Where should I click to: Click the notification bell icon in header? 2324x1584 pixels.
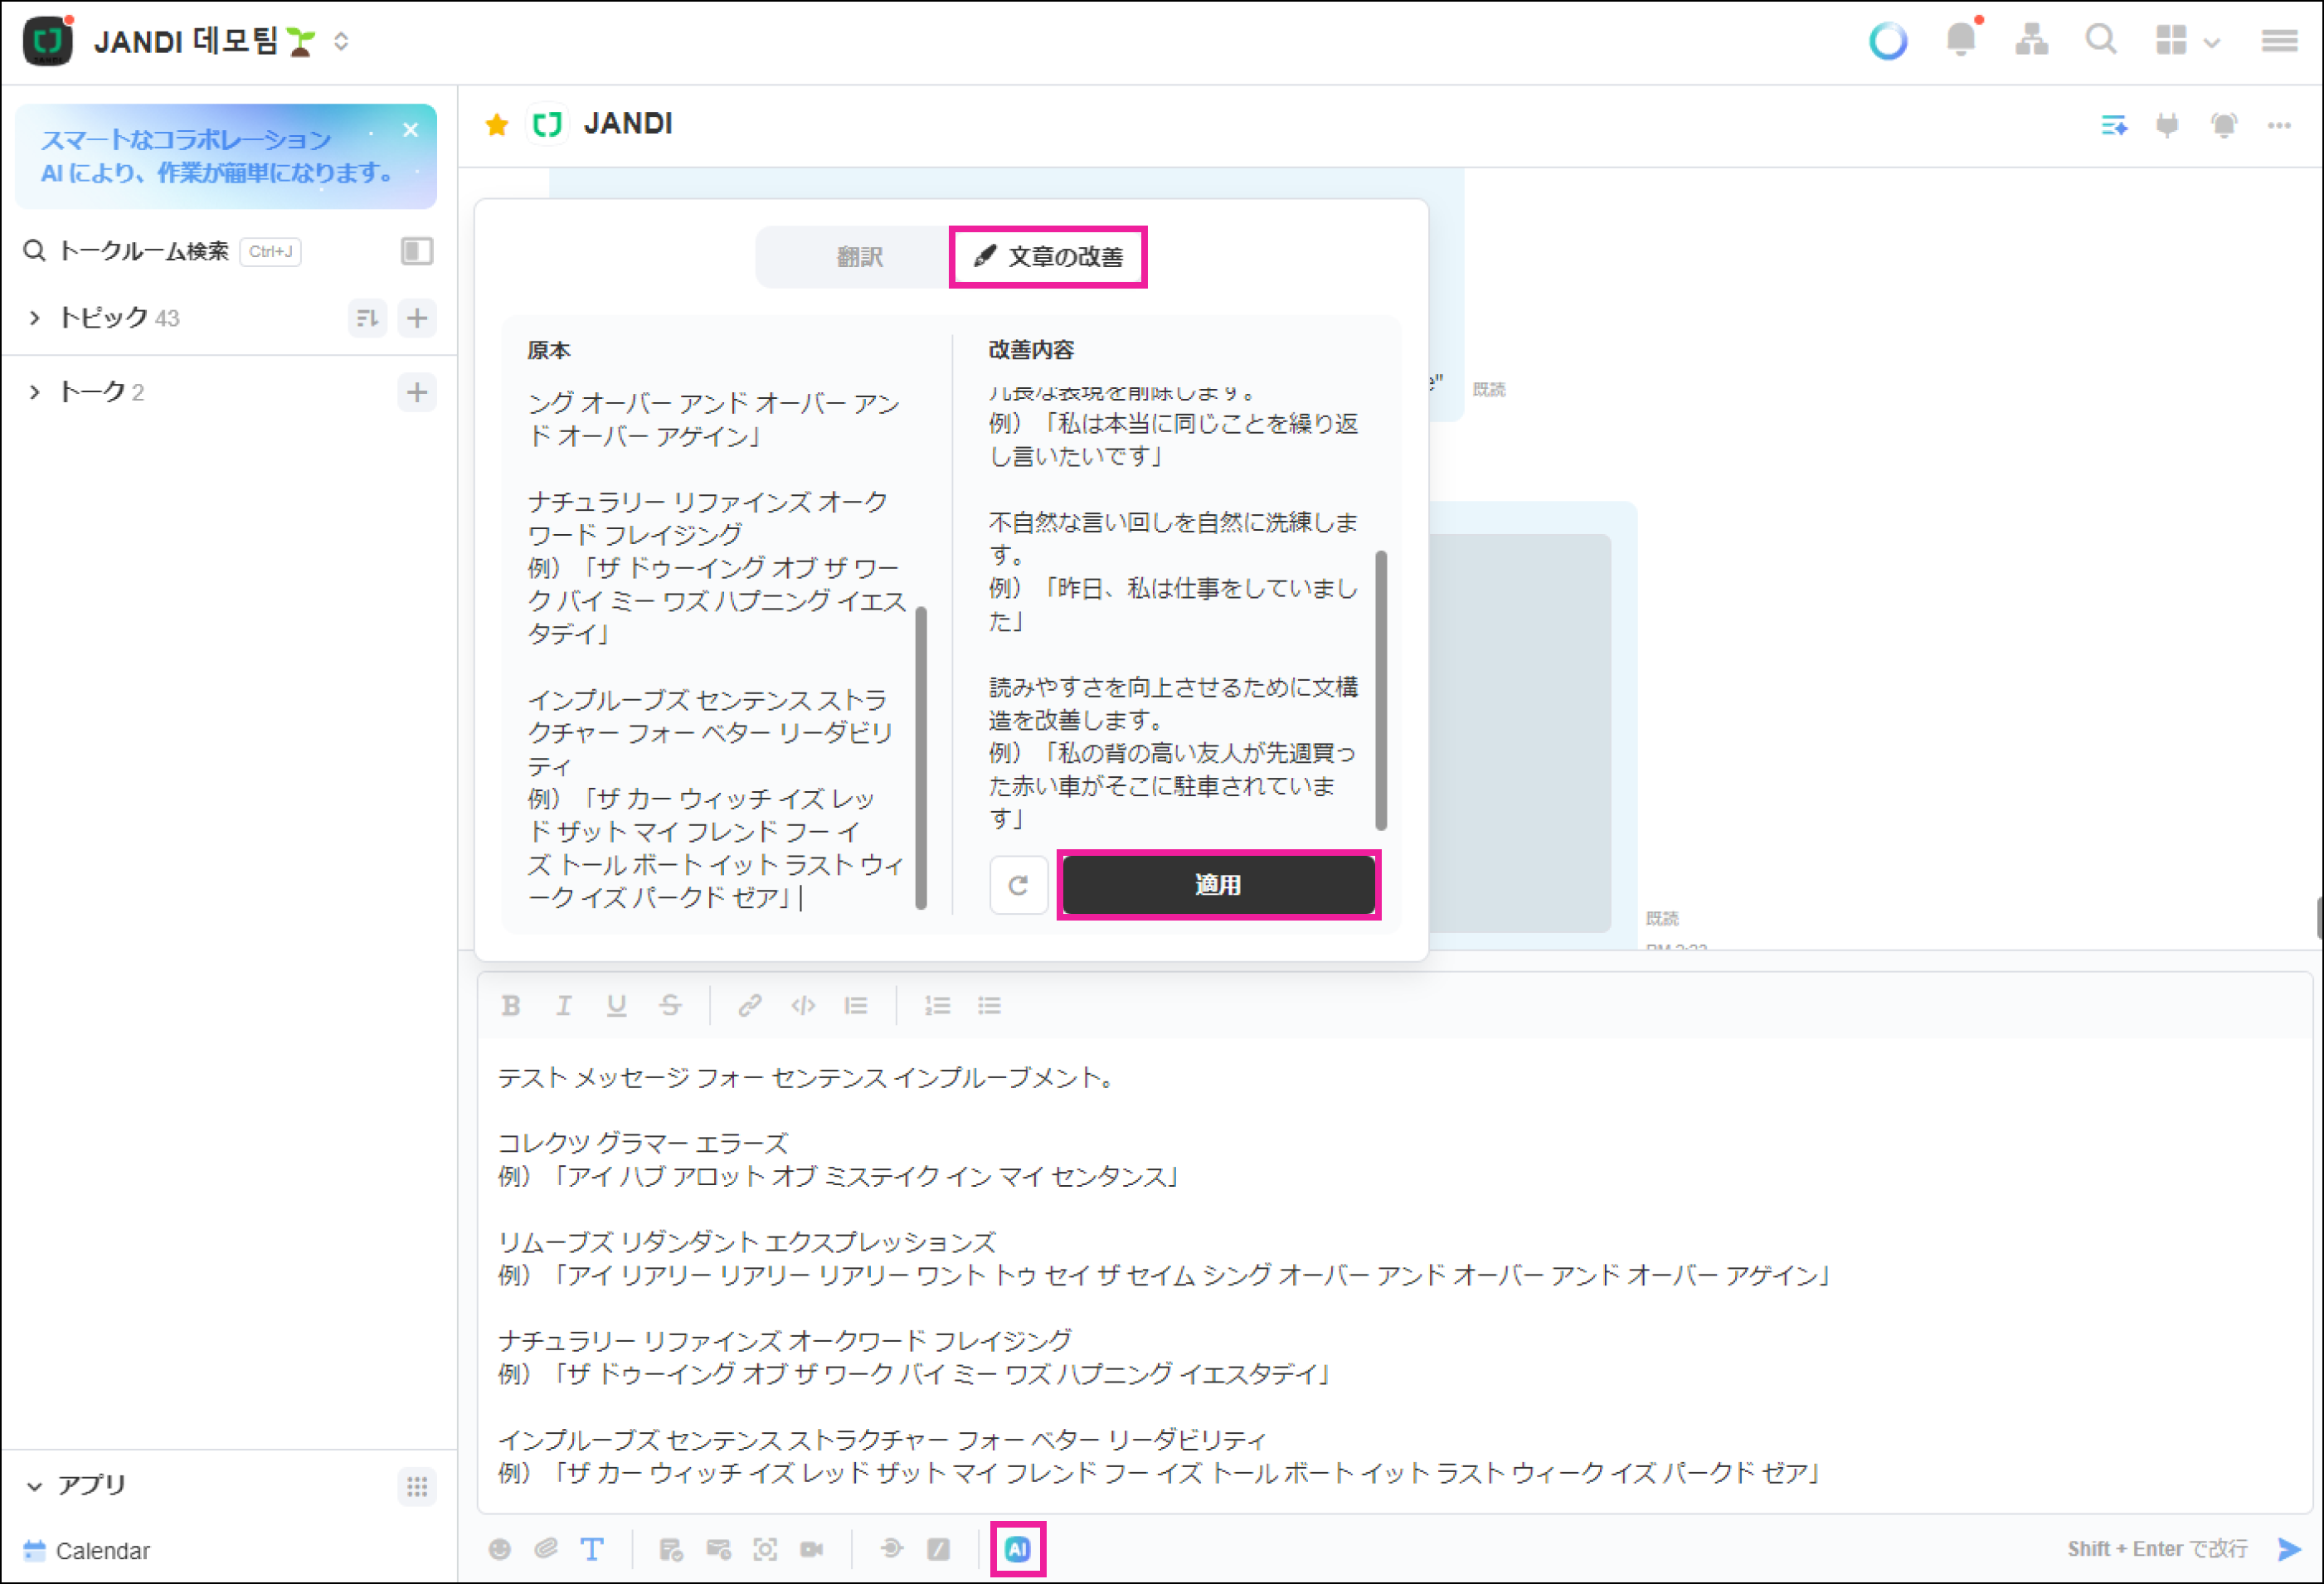(1960, 40)
